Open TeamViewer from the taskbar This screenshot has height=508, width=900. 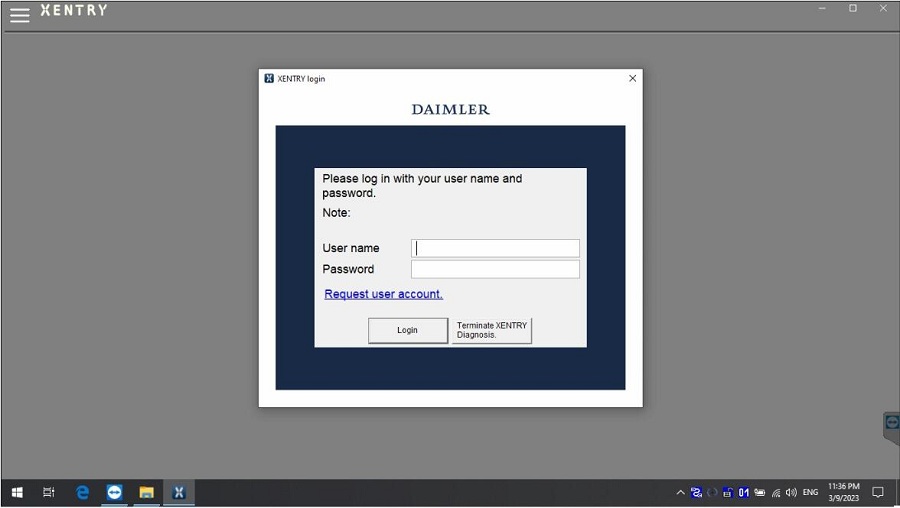114,493
